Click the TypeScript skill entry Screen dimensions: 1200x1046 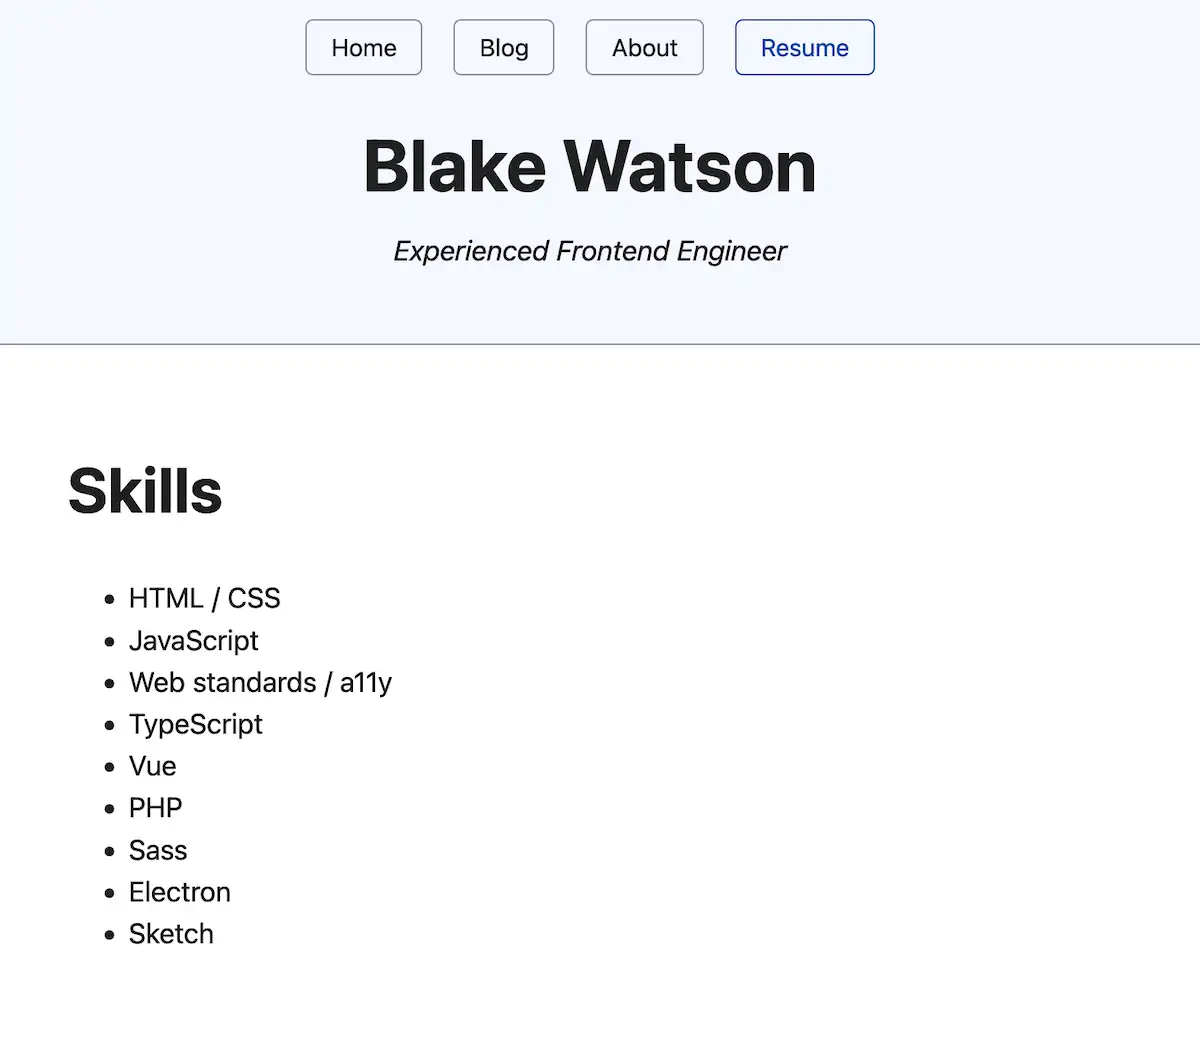pyautogui.click(x=196, y=724)
